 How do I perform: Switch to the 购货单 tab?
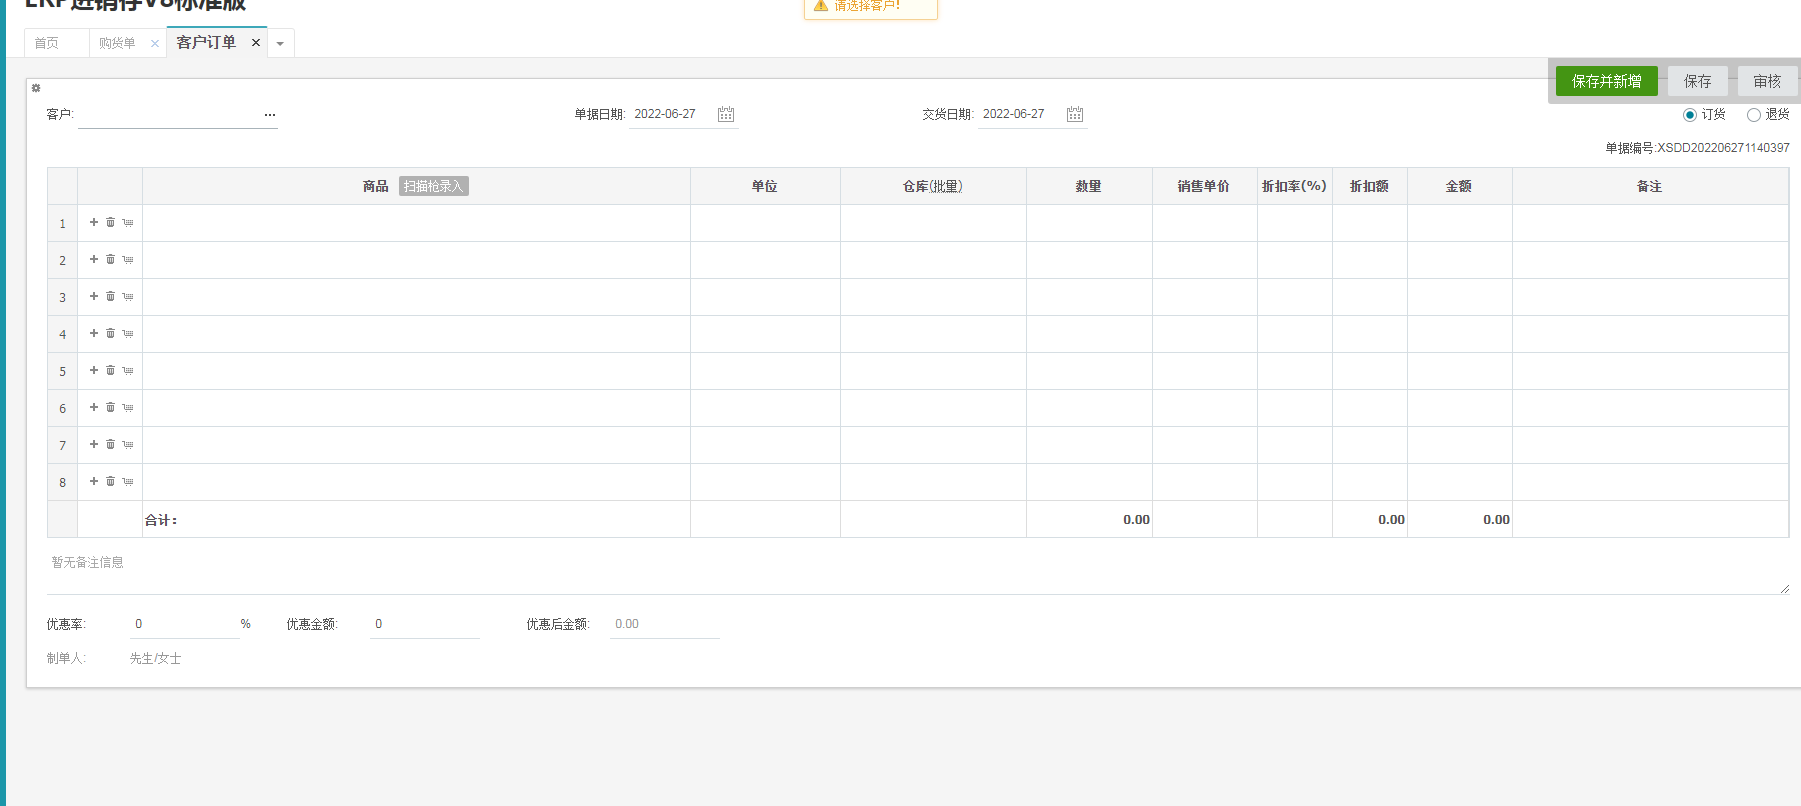click(x=117, y=43)
